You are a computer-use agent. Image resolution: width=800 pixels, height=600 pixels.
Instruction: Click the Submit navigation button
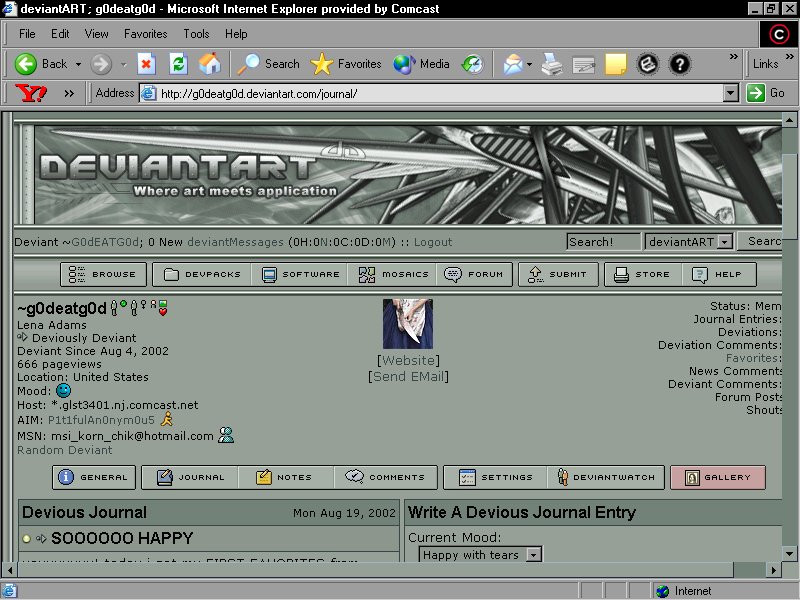coord(558,274)
